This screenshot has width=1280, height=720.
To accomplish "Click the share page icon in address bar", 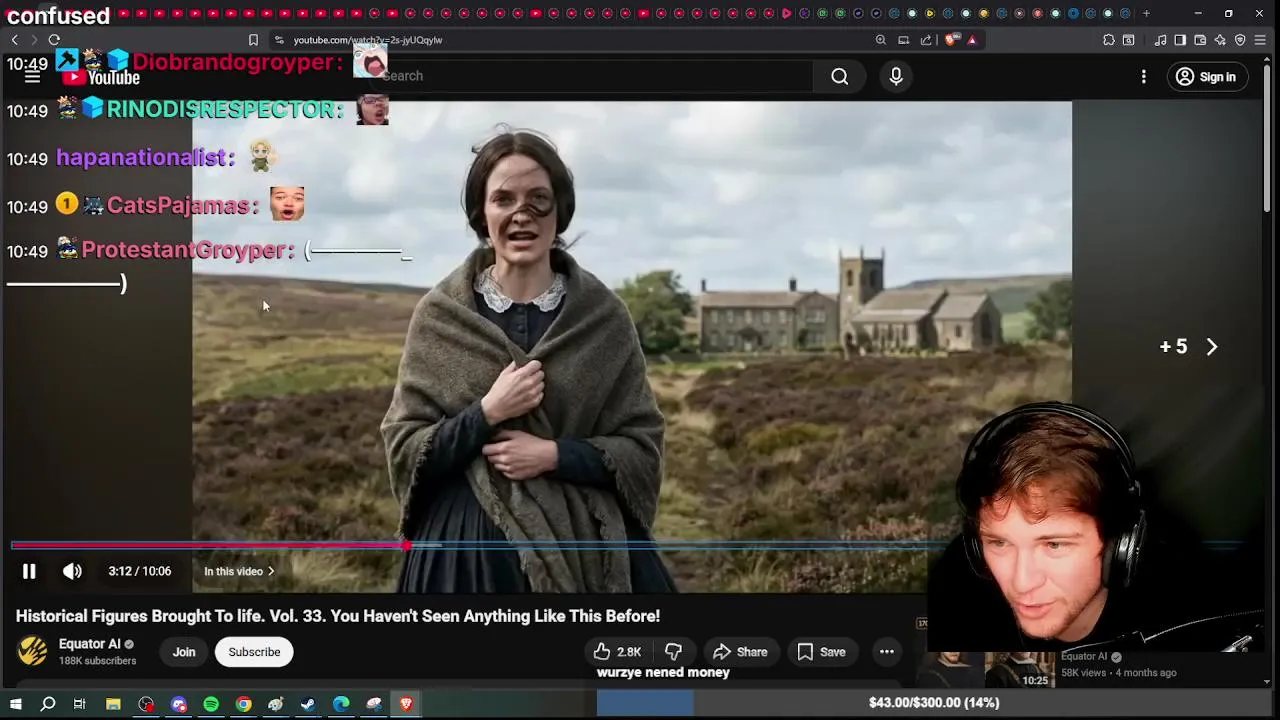I will pos(926,40).
